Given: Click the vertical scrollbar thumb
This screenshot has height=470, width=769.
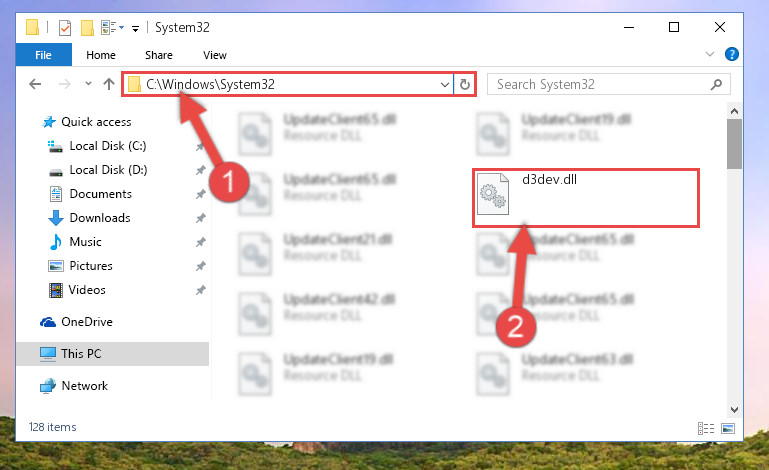Looking at the screenshot, I should click(x=734, y=144).
